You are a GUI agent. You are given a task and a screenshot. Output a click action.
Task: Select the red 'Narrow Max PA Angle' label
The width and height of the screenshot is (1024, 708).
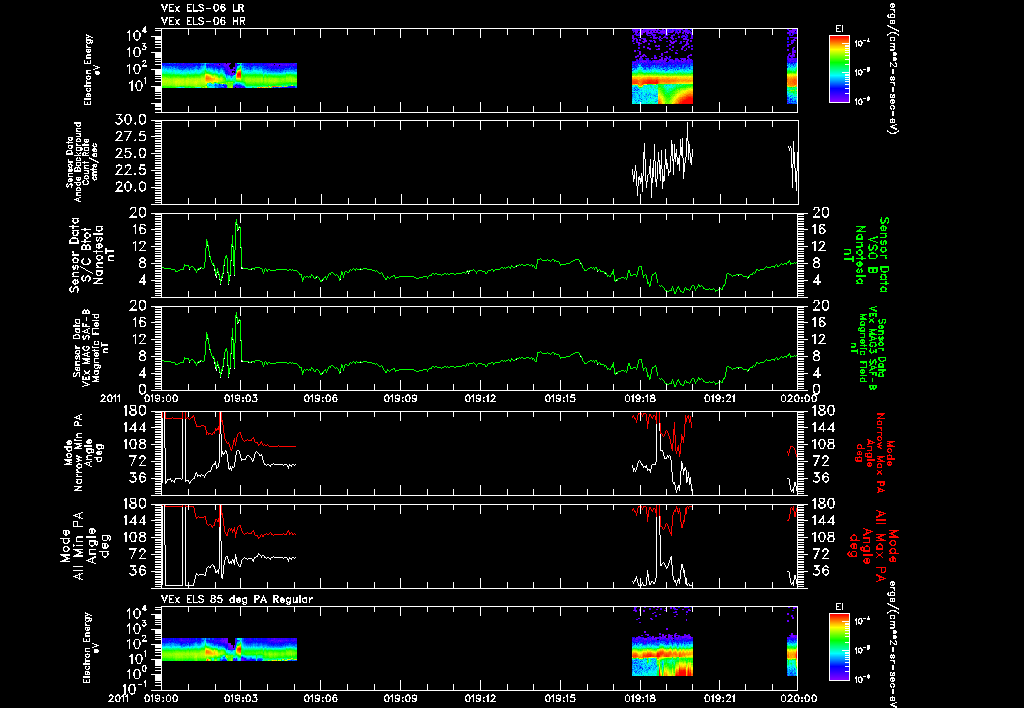pos(874,453)
